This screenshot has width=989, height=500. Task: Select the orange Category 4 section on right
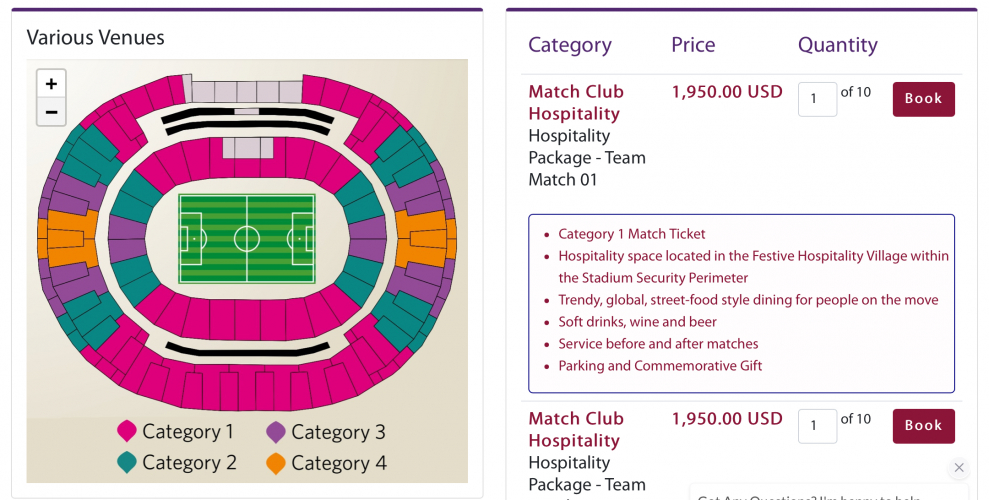pos(425,238)
